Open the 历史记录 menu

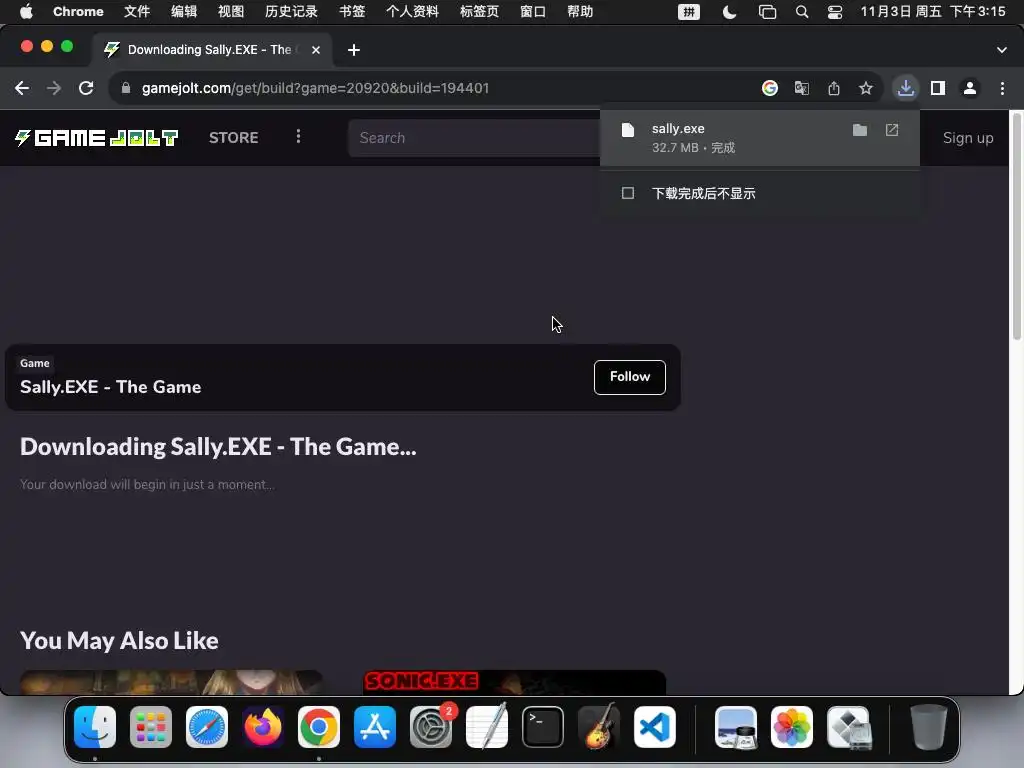coord(291,12)
